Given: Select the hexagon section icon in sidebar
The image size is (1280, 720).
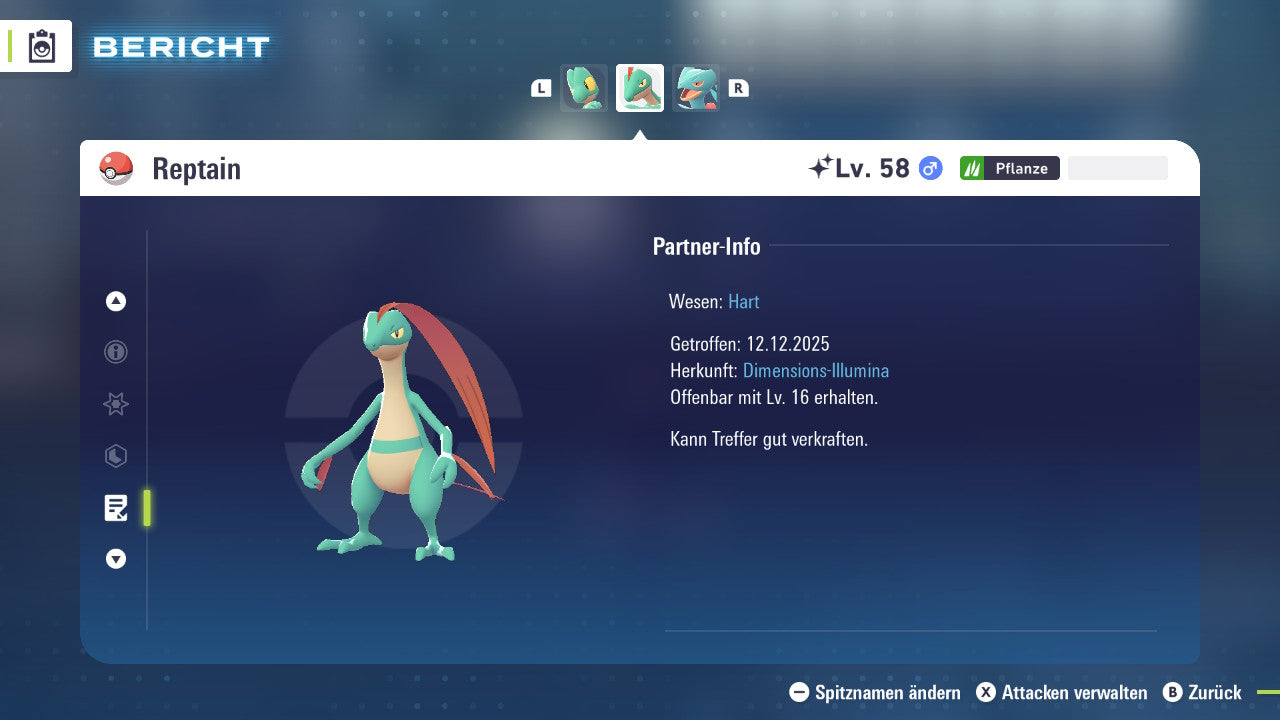Looking at the screenshot, I should [115, 456].
